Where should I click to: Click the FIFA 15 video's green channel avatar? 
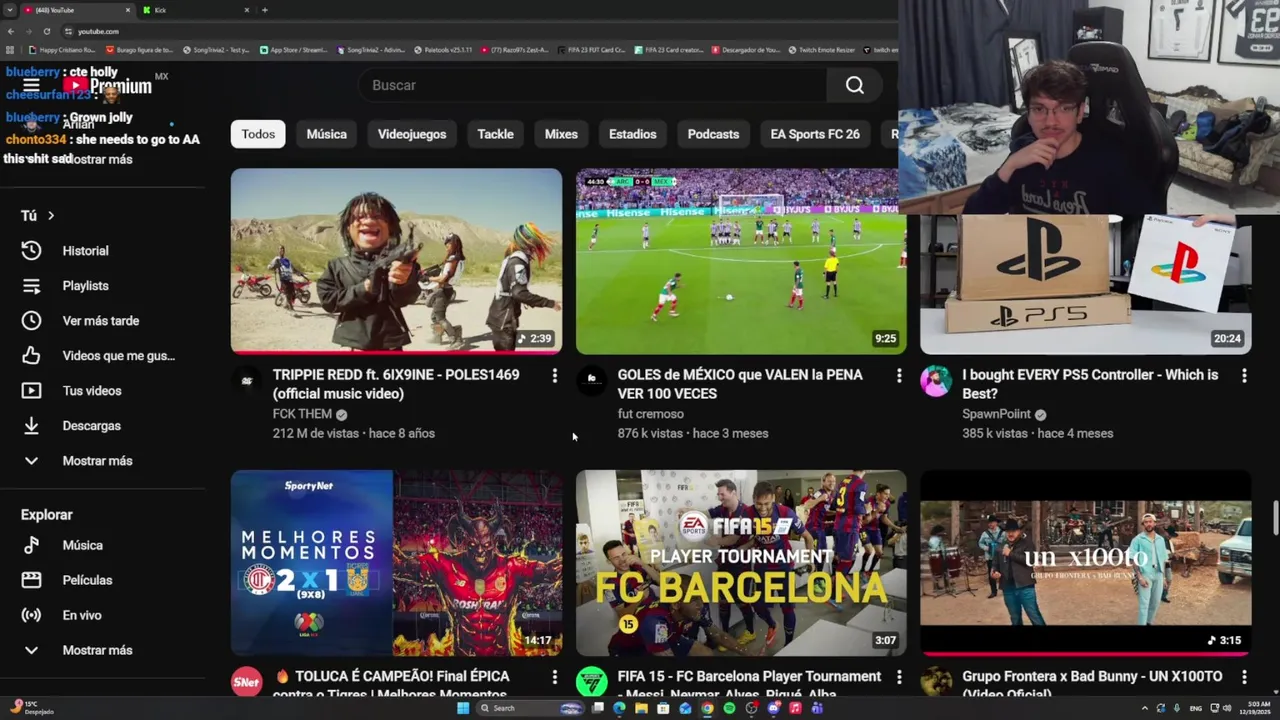[592, 682]
